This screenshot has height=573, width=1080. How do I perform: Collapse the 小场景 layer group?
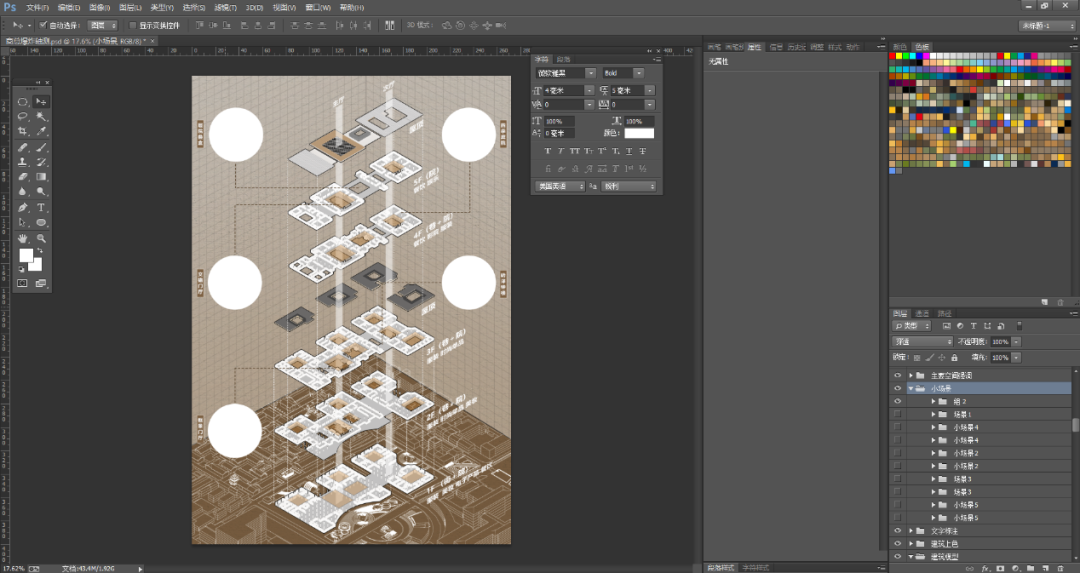911,388
